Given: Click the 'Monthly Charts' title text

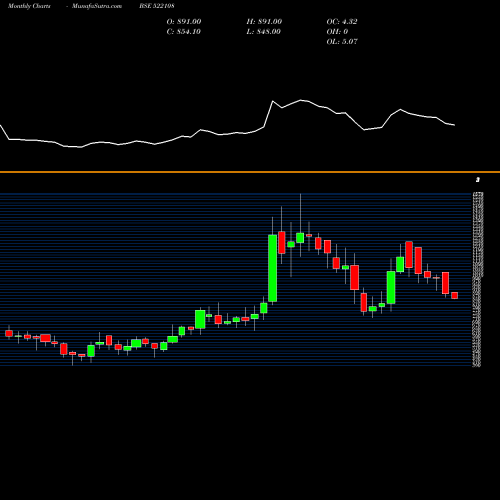Looking at the screenshot, I should [x=29, y=6].
